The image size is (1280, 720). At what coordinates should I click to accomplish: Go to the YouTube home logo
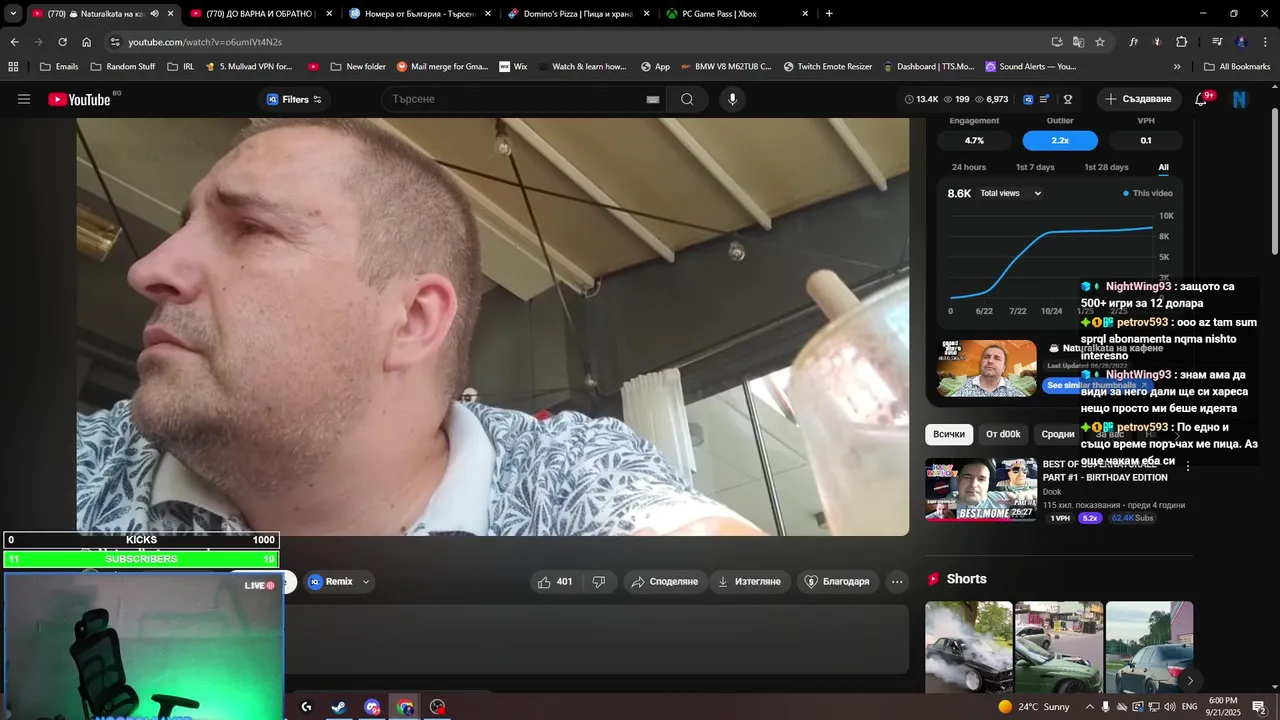click(79, 99)
